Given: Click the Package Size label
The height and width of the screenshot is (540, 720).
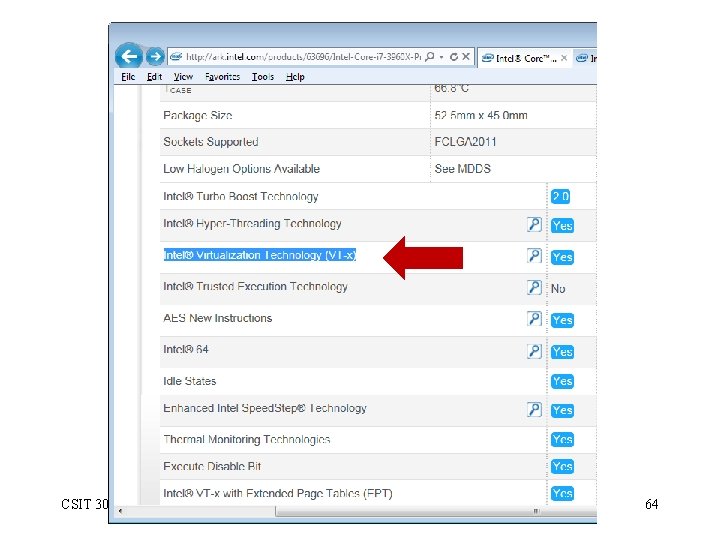Looking at the screenshot, I should pyautogui.click(x=198, y=115).
